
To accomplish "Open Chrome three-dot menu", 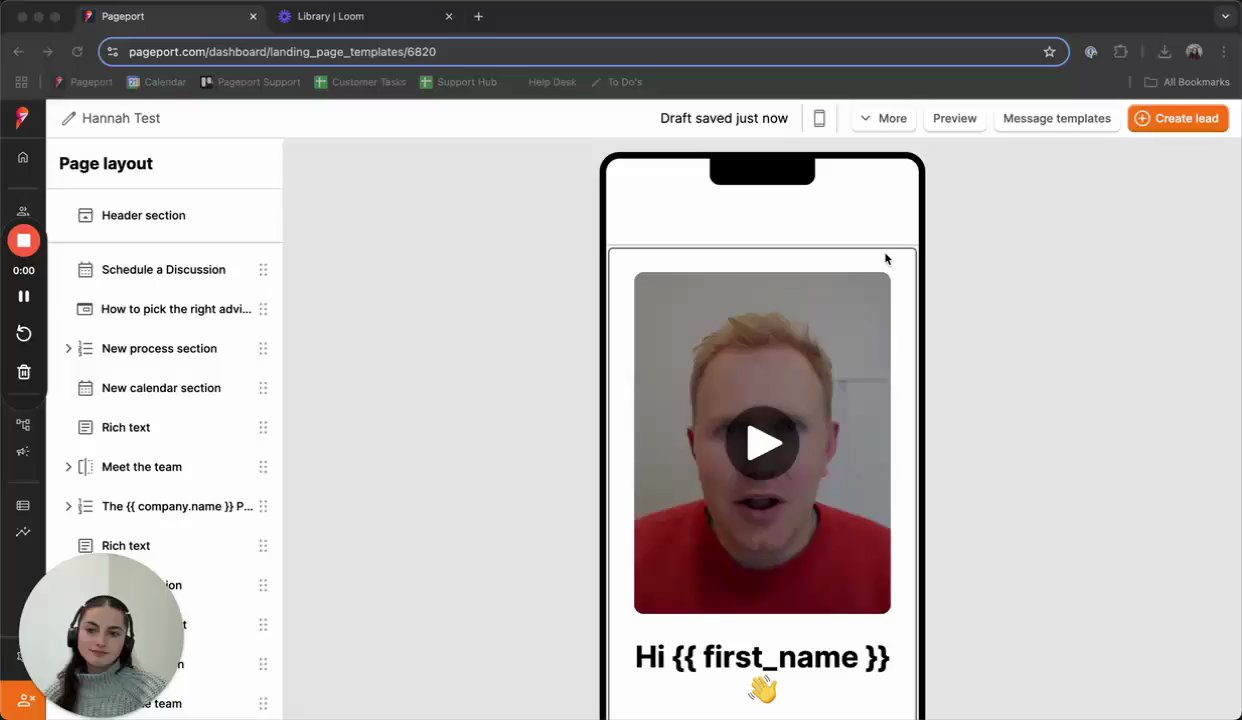I will tap(1224, 52).
